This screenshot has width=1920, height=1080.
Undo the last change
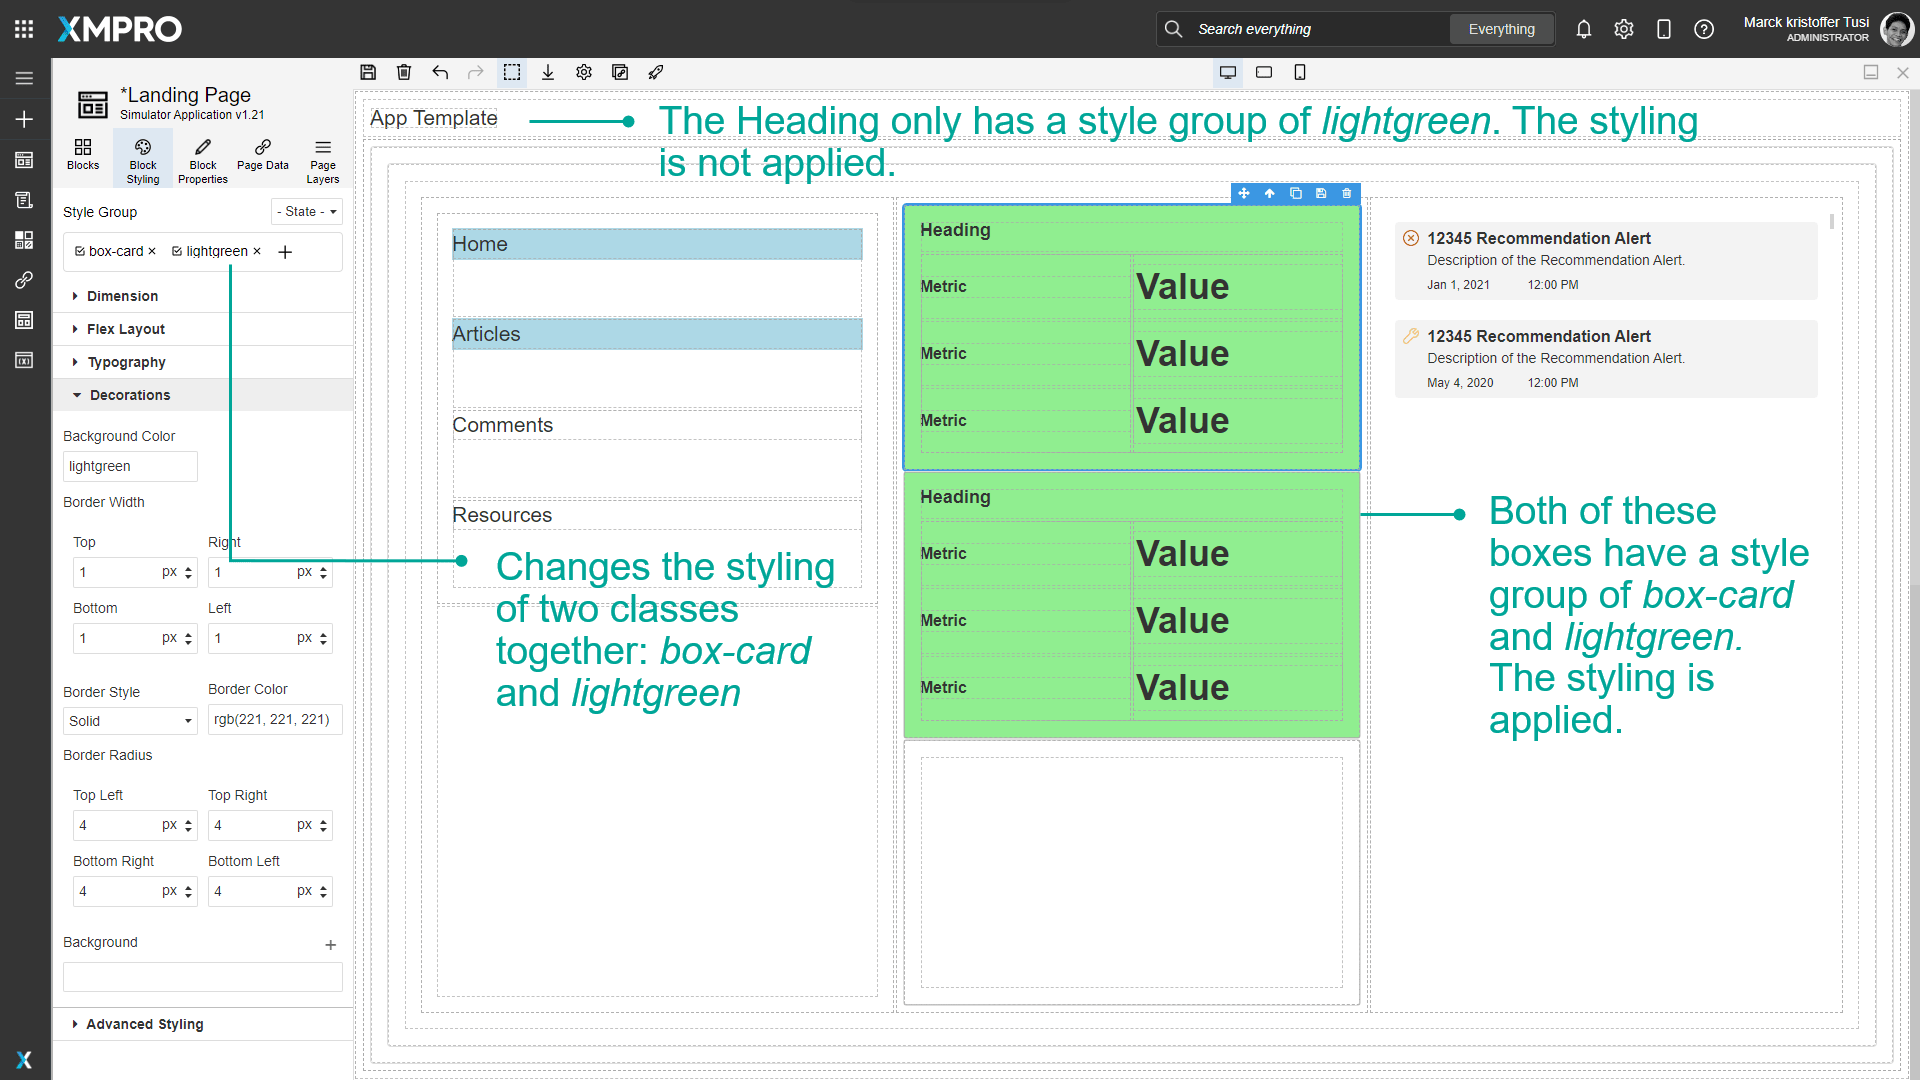point(440,72)
